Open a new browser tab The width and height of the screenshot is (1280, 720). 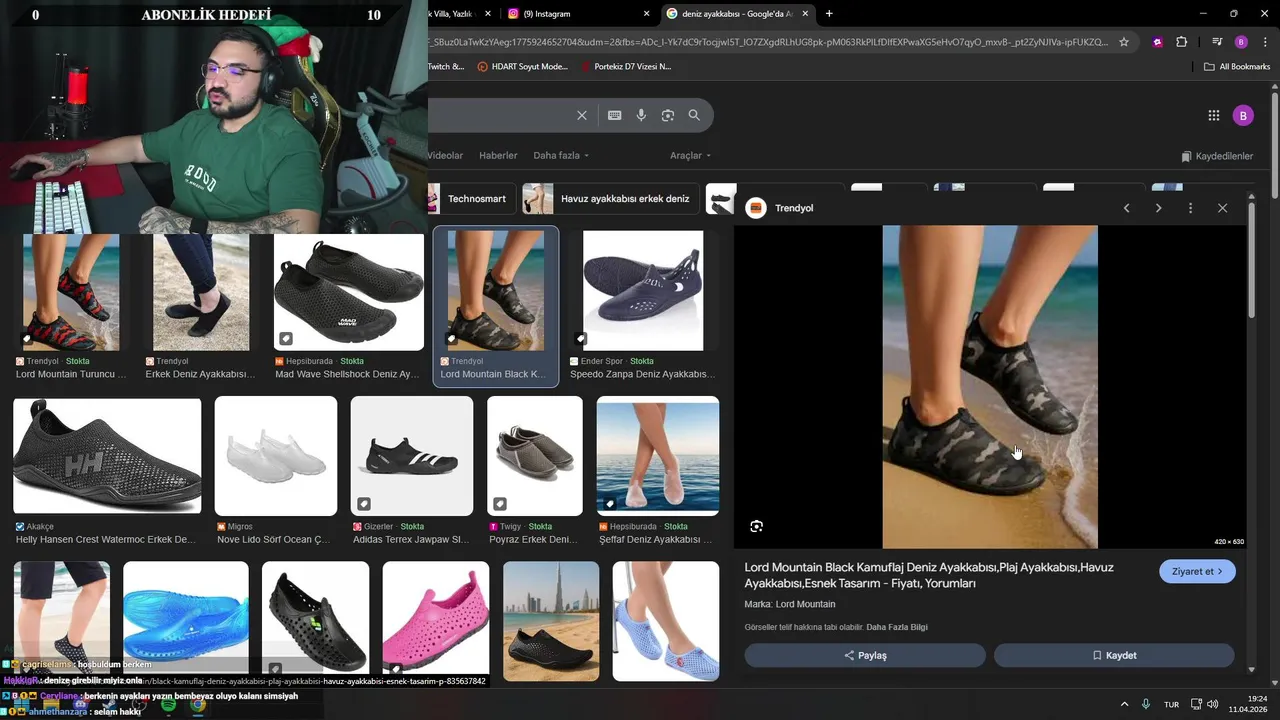829,14
